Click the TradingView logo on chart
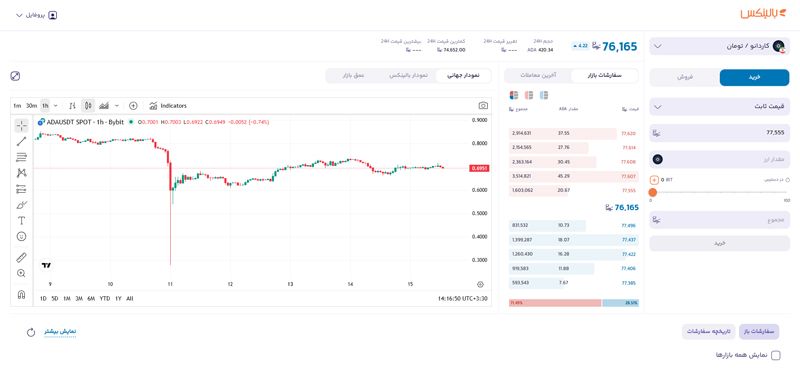 (x=46, y=265)
